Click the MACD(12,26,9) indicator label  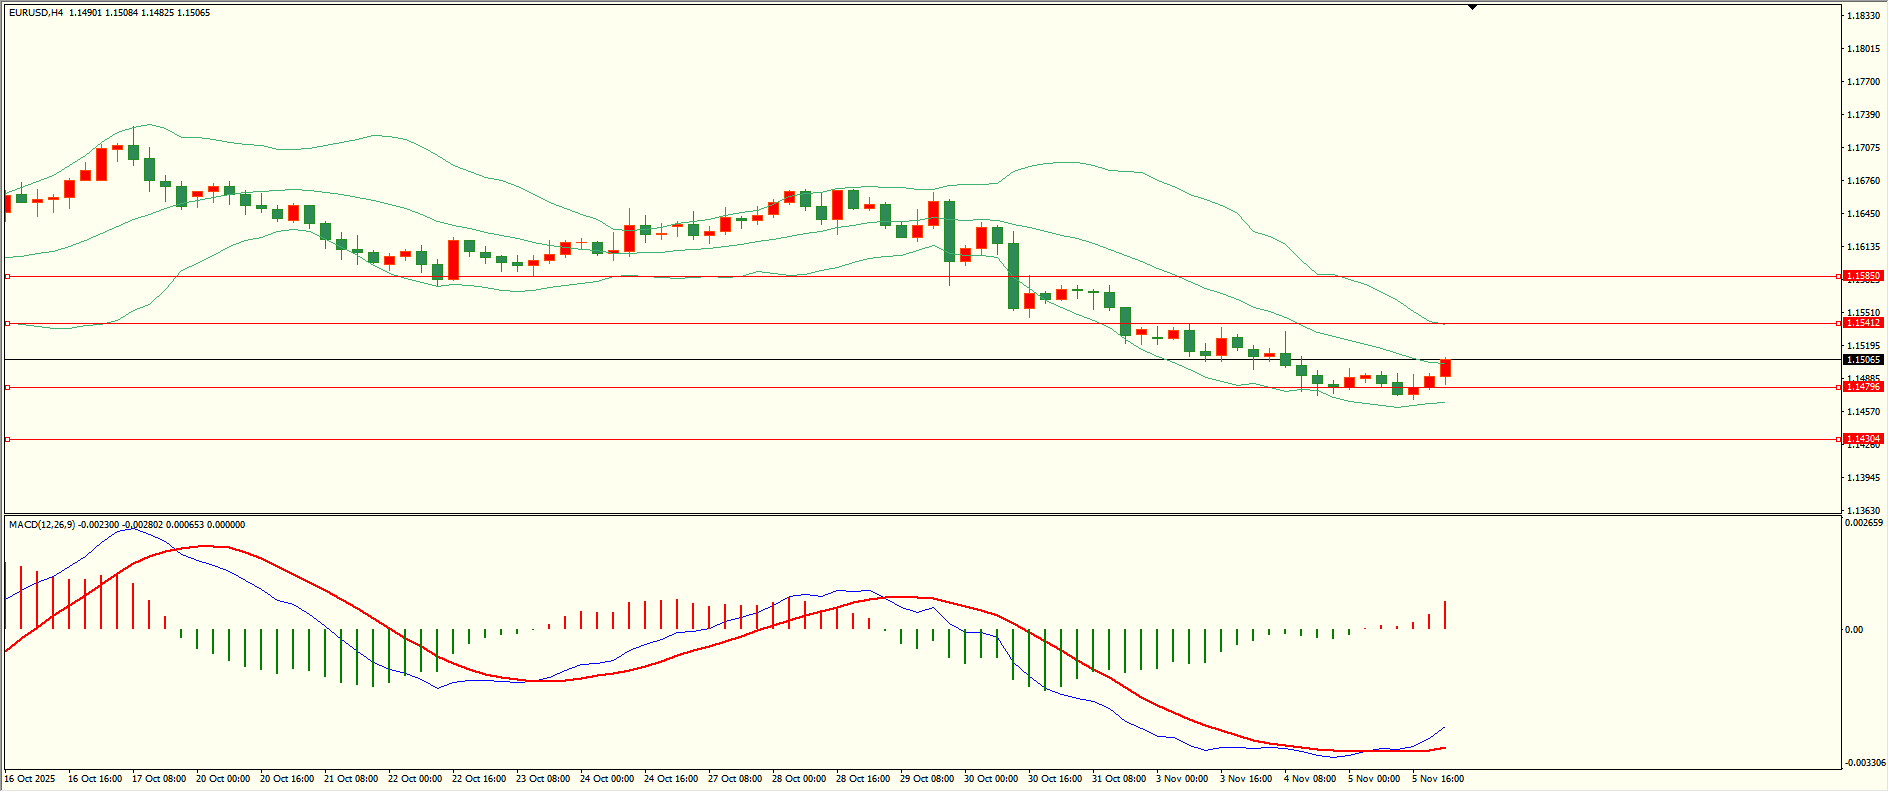tap(41, 525)
